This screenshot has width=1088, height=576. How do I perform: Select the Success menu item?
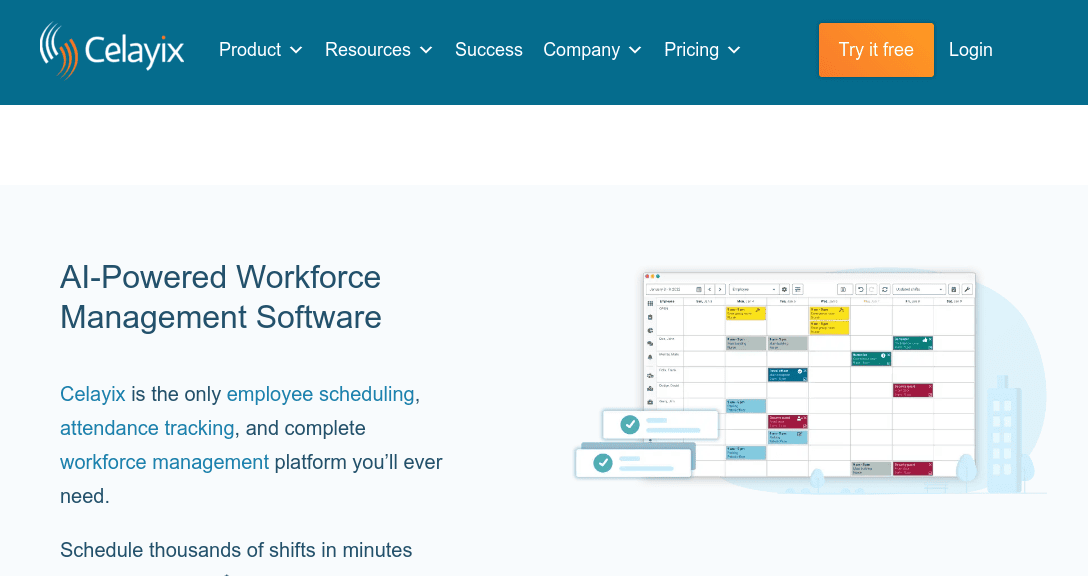click(488, 49)
